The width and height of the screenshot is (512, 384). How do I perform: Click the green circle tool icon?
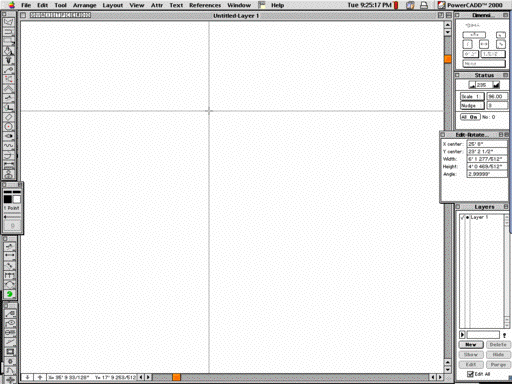point(9,294)
